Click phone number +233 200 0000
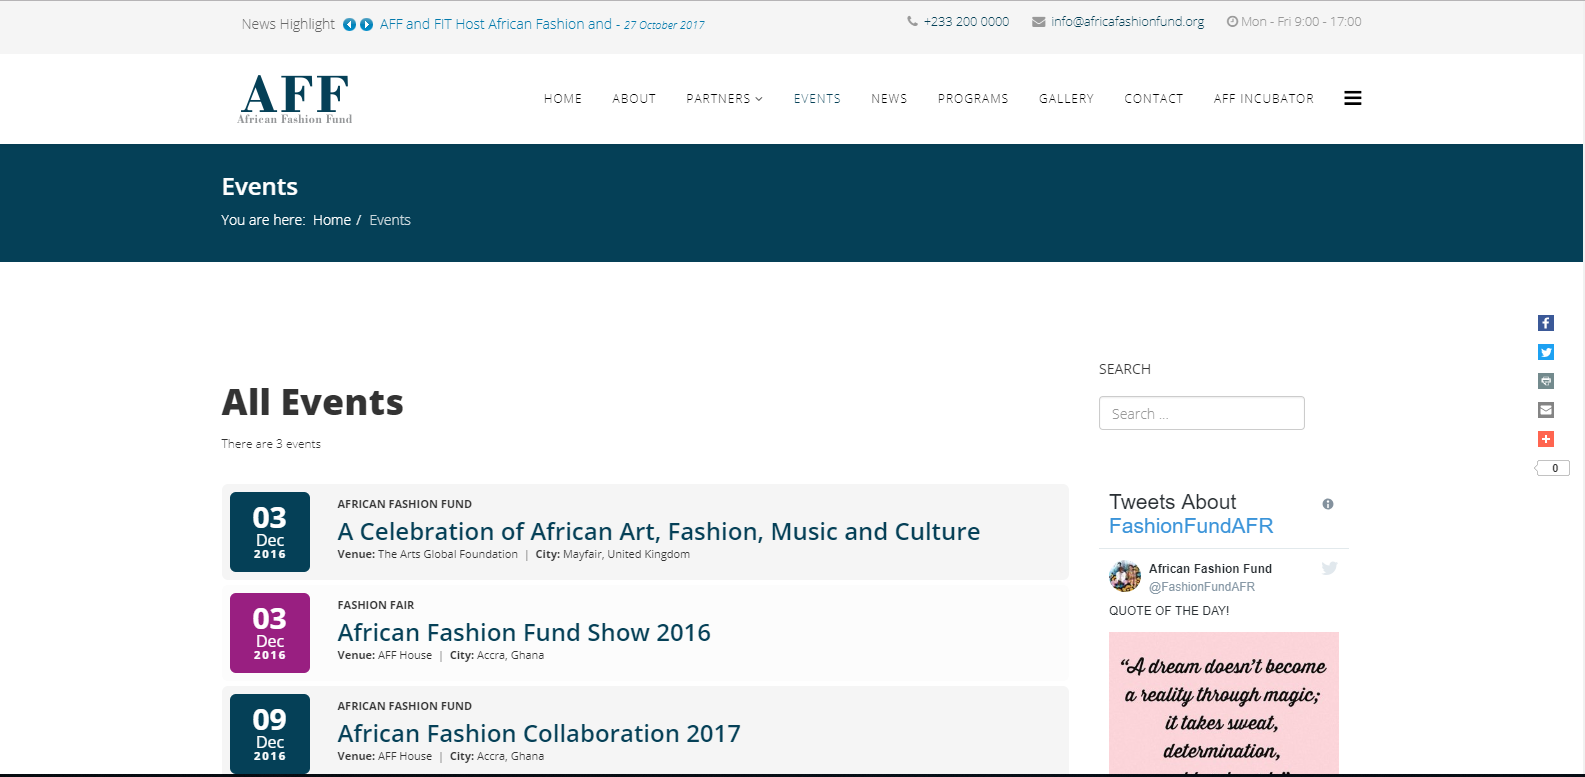 pyautogui.click(x=966, y=21)
